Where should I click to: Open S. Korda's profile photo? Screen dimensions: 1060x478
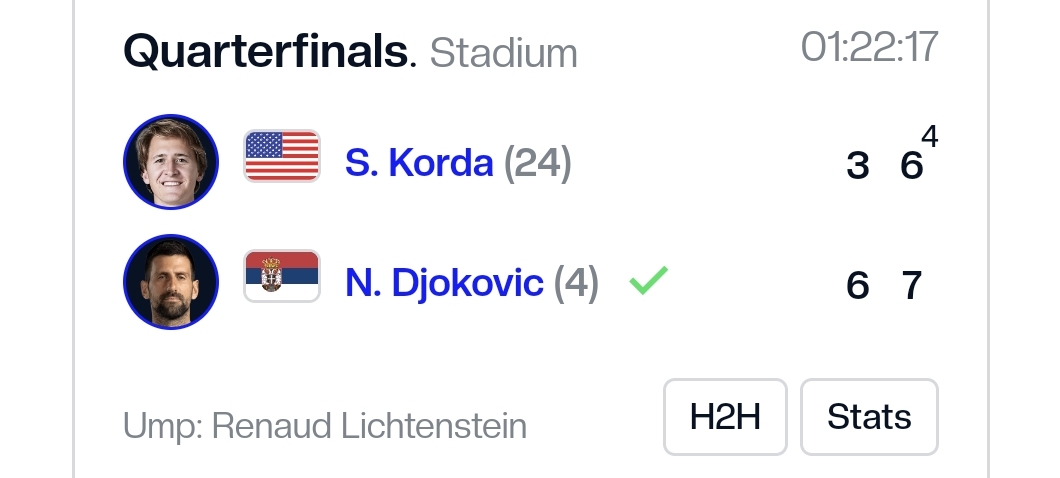tap(171, 161)
